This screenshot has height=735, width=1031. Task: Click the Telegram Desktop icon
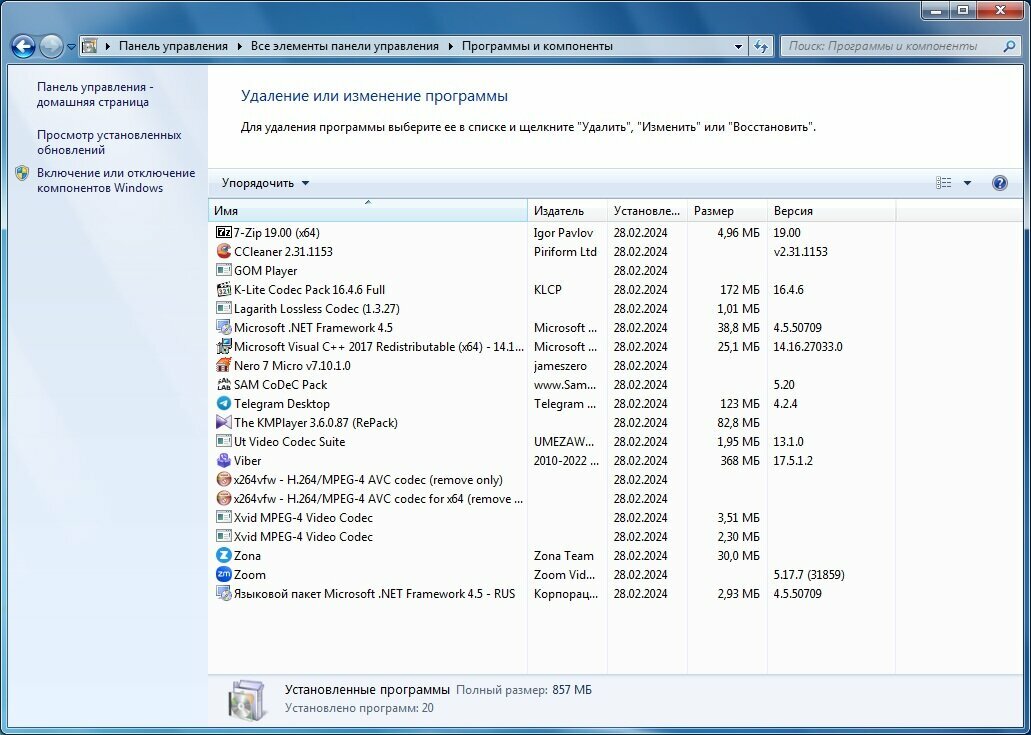pyautogui.click(x=224, y=404)
